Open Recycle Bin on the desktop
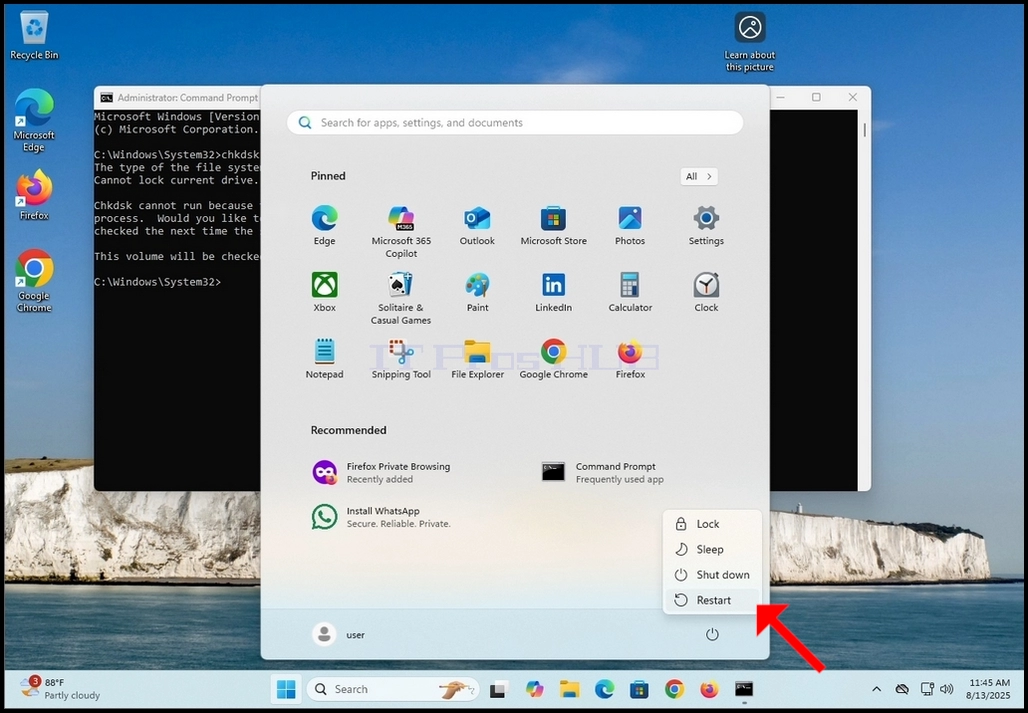 point(34,35)
